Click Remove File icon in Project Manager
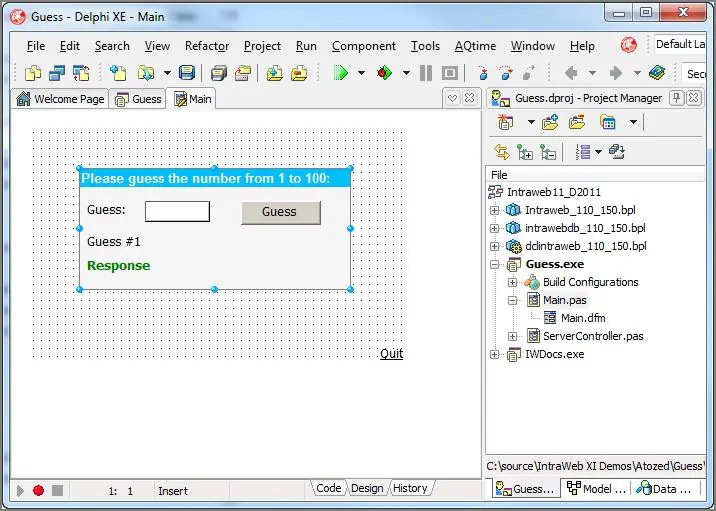Image resolution: width=716 pixels, height=511 pixels. (577, 122)
